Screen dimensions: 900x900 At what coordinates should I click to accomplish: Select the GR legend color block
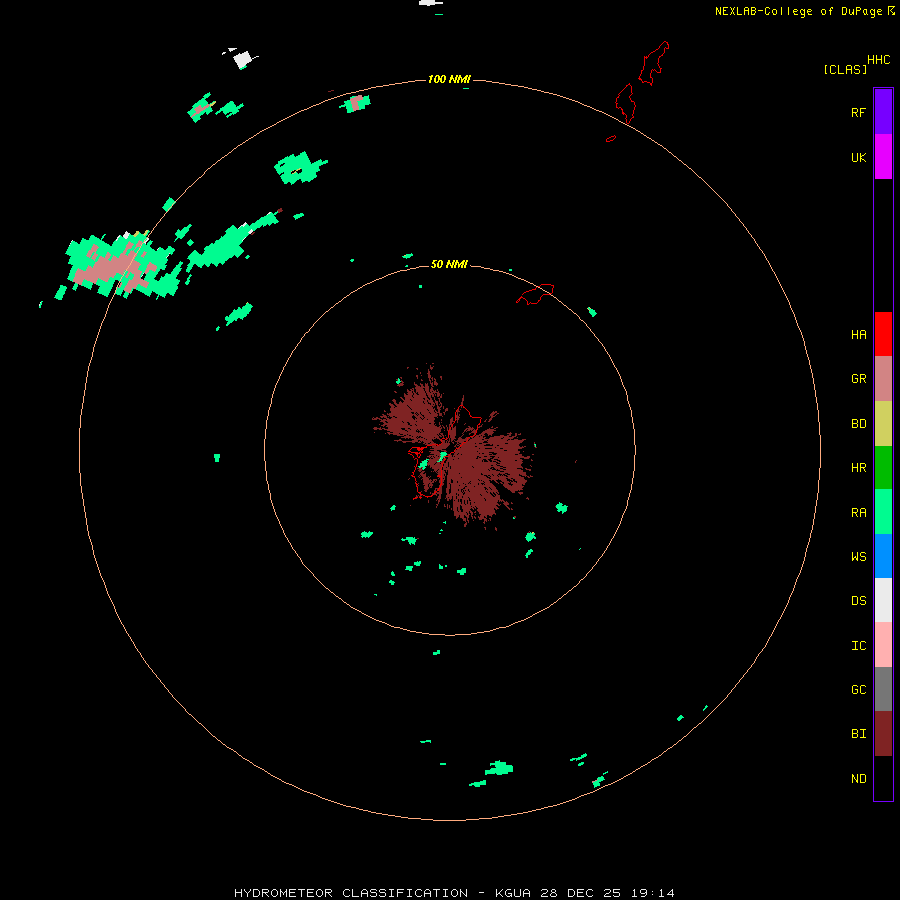click(883, 379)
